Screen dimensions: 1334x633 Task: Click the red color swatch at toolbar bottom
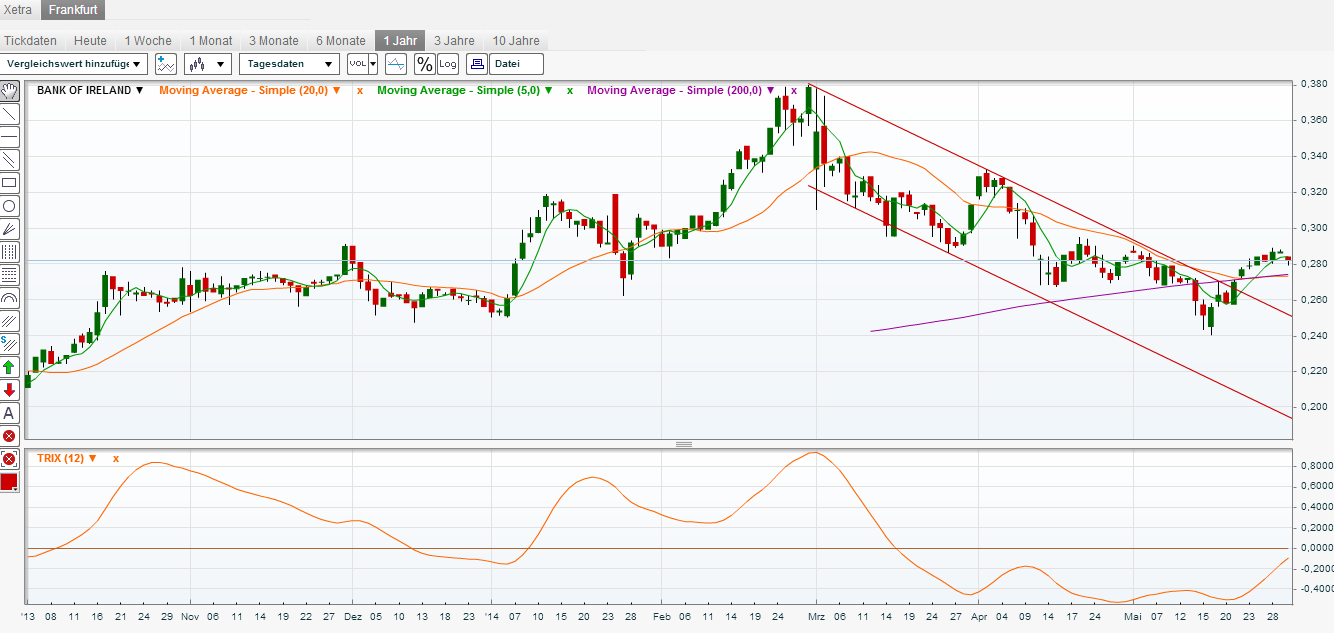pyautogui.click(x=9, y=481)
